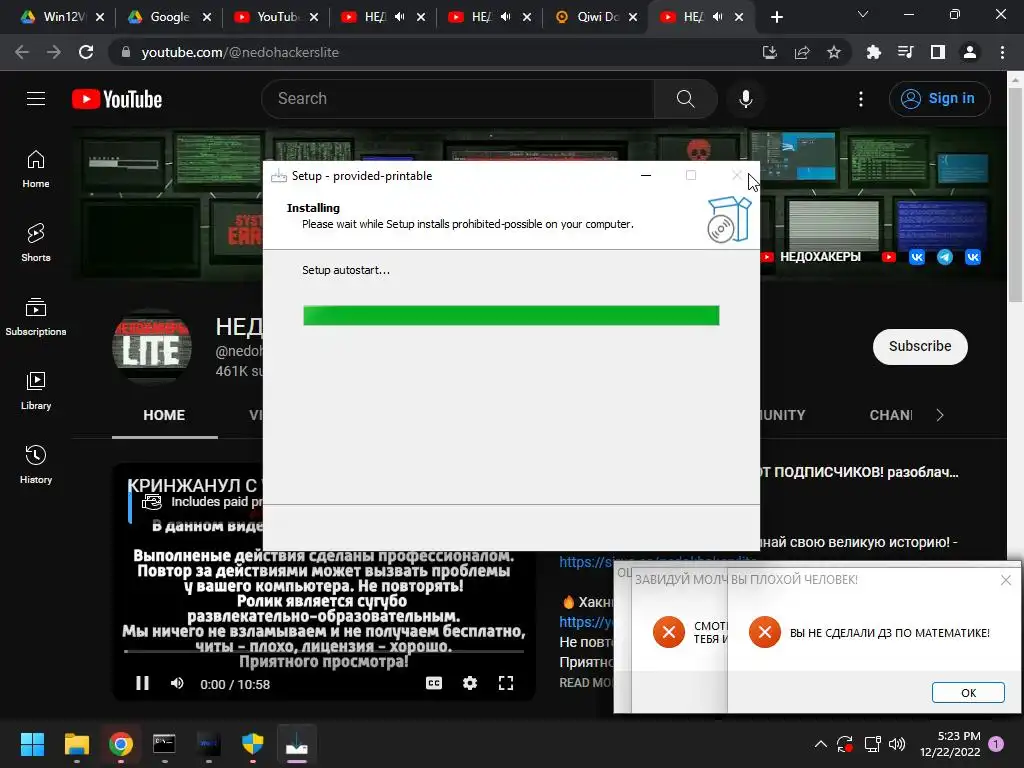Open clock and date 5:23 PM

950,744
